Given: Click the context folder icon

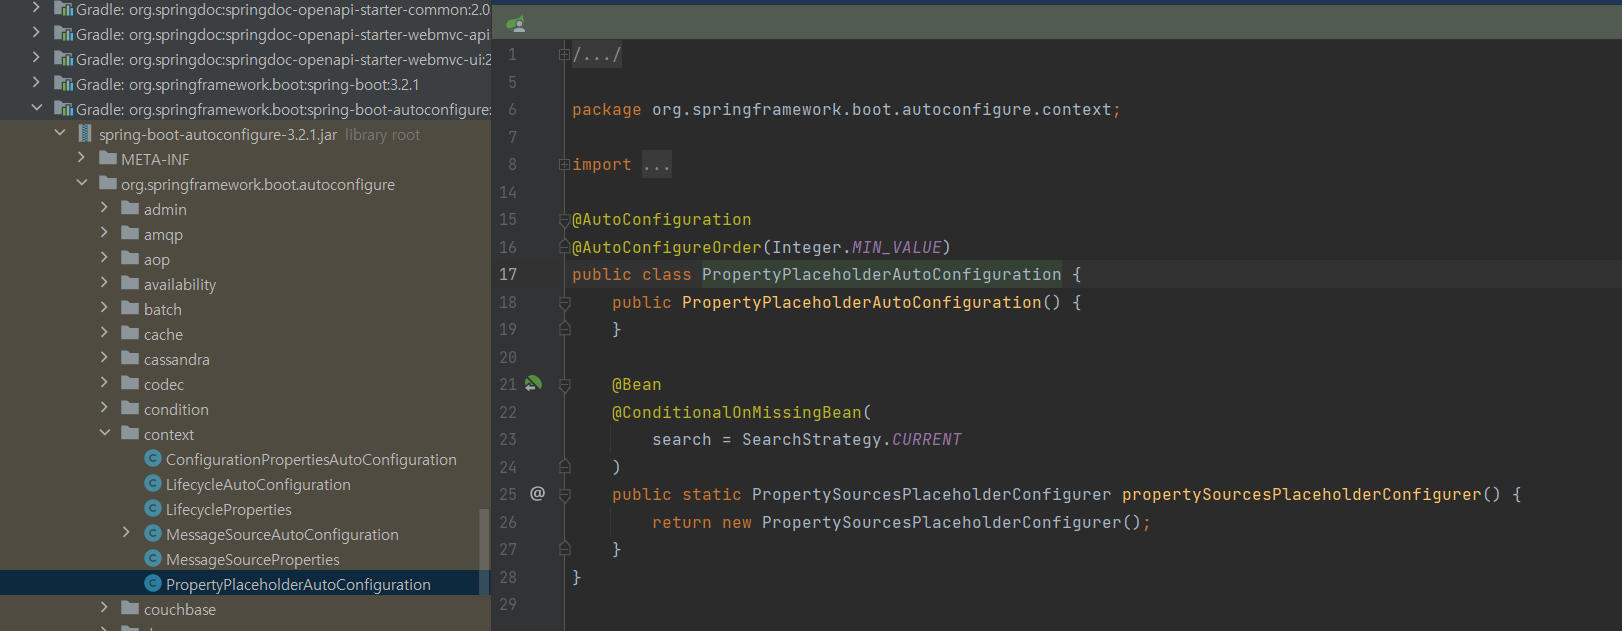Looking at the screenshot, I should (x=130, y=433).
